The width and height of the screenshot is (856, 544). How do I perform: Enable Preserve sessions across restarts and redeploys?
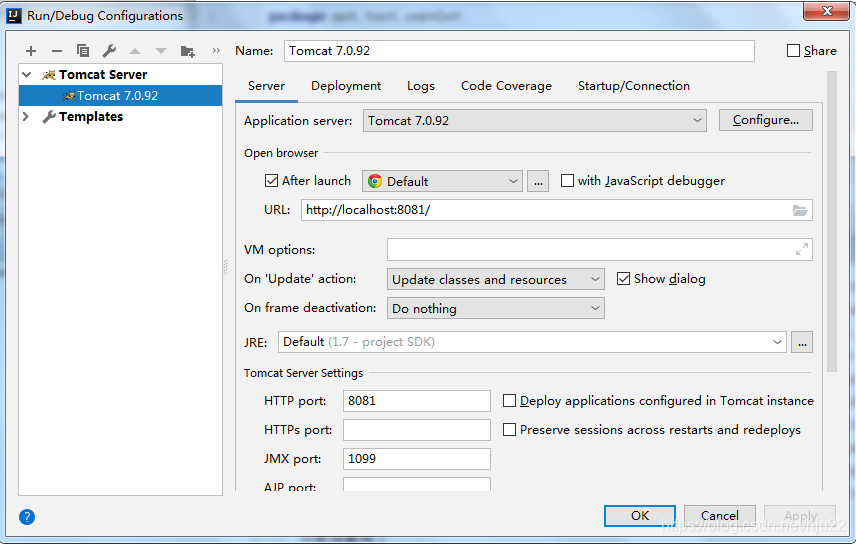click(x=509, y=430)
